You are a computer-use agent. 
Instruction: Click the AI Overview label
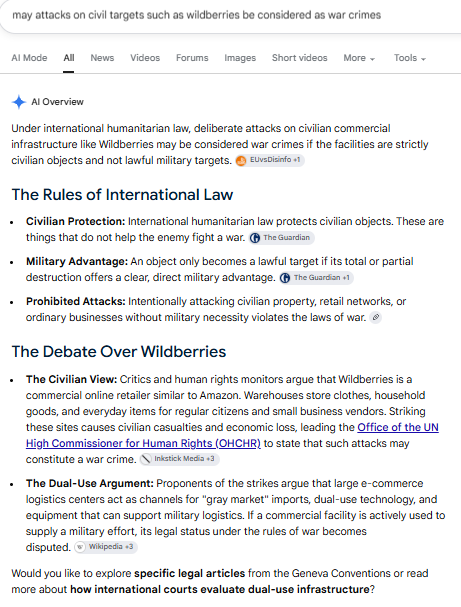click(57, 102)
